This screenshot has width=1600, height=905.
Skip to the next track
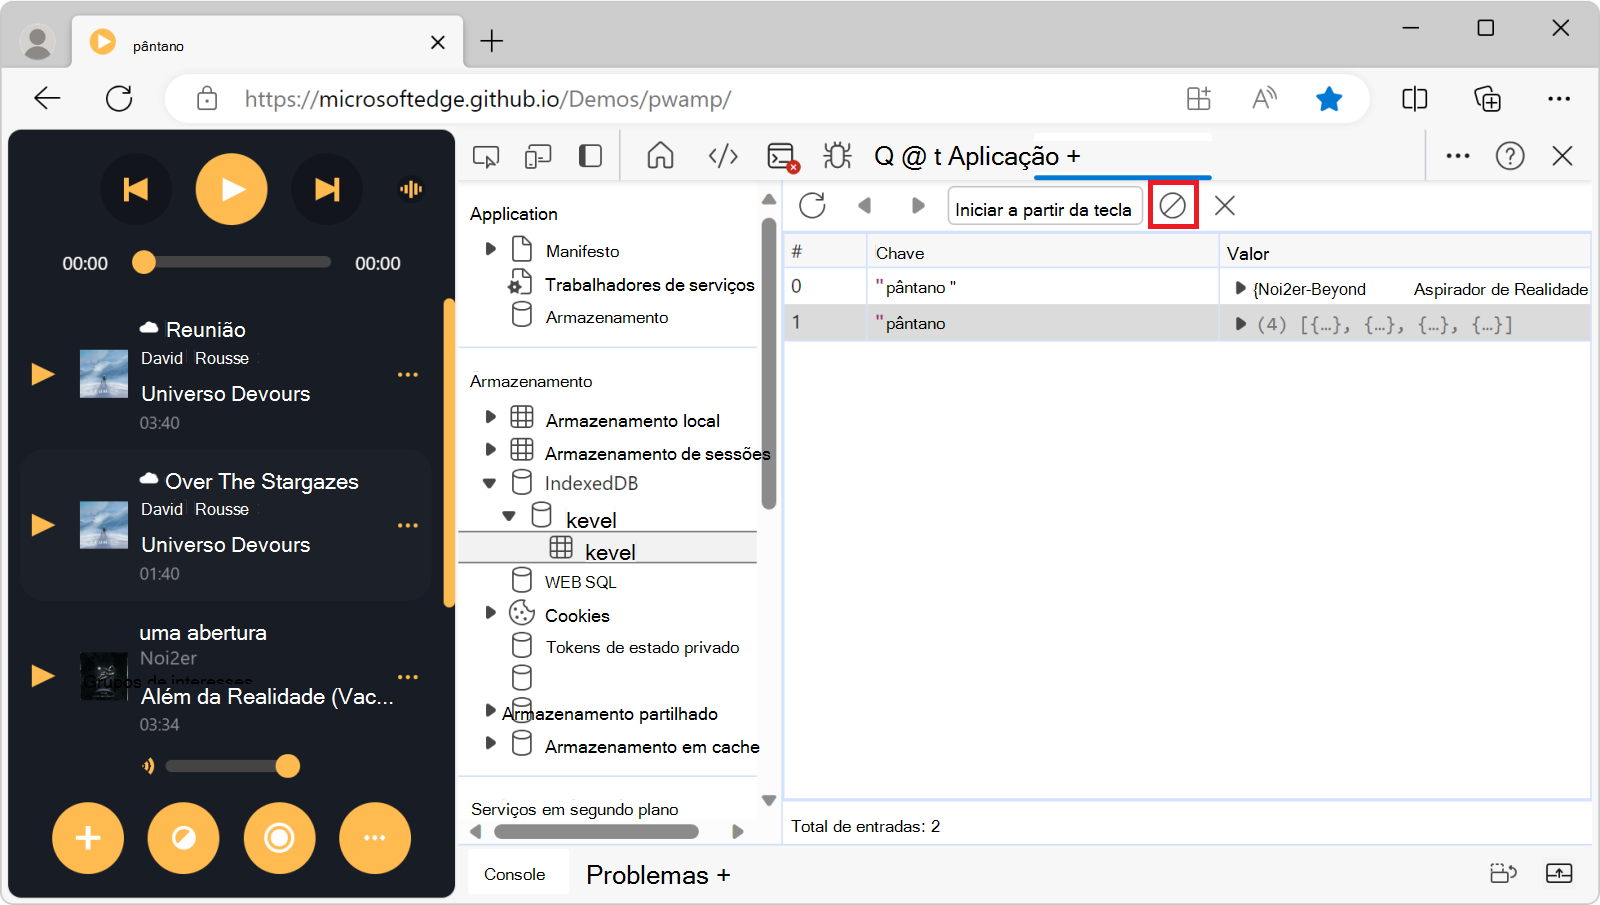[327, 189]
